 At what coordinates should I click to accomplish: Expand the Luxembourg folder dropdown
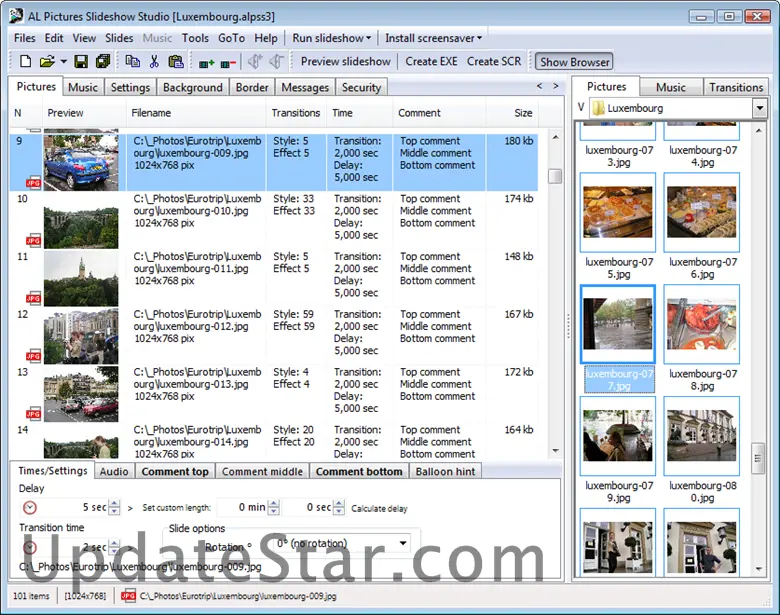tap(759, 108)
